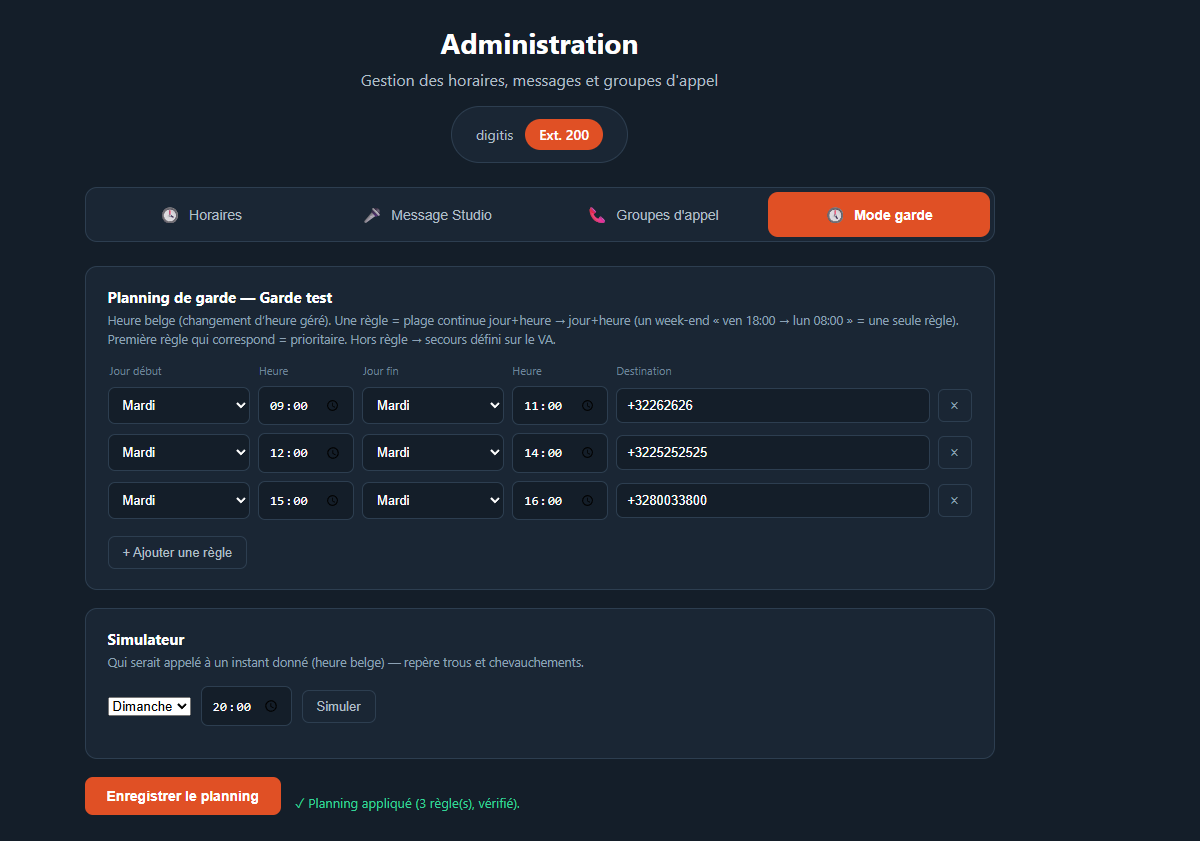Remove the rule with destination +3225252525

click(954, 453)
